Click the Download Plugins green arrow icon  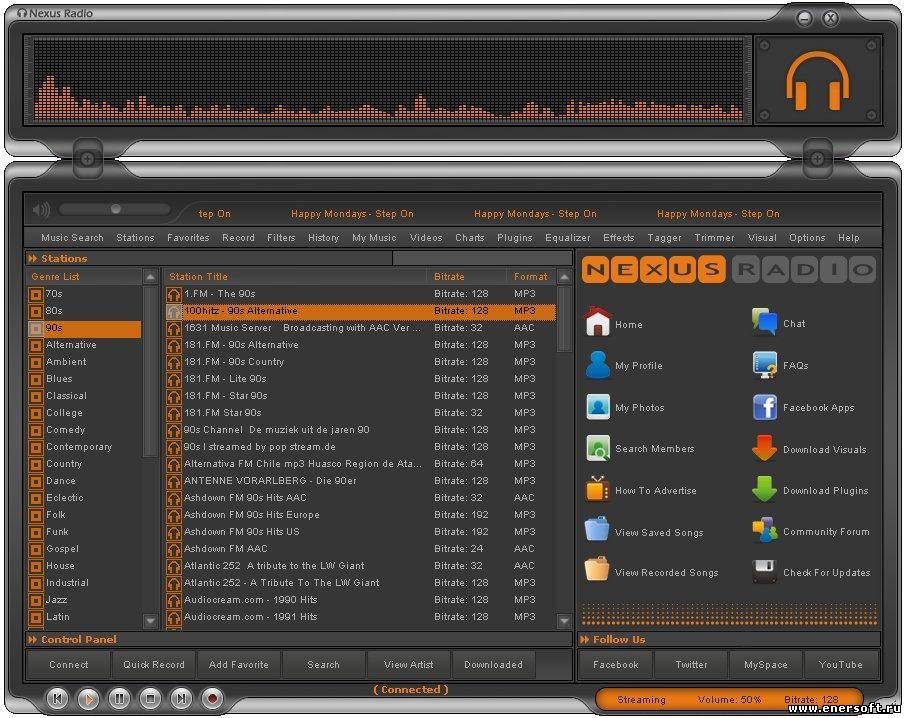[764, 489]
